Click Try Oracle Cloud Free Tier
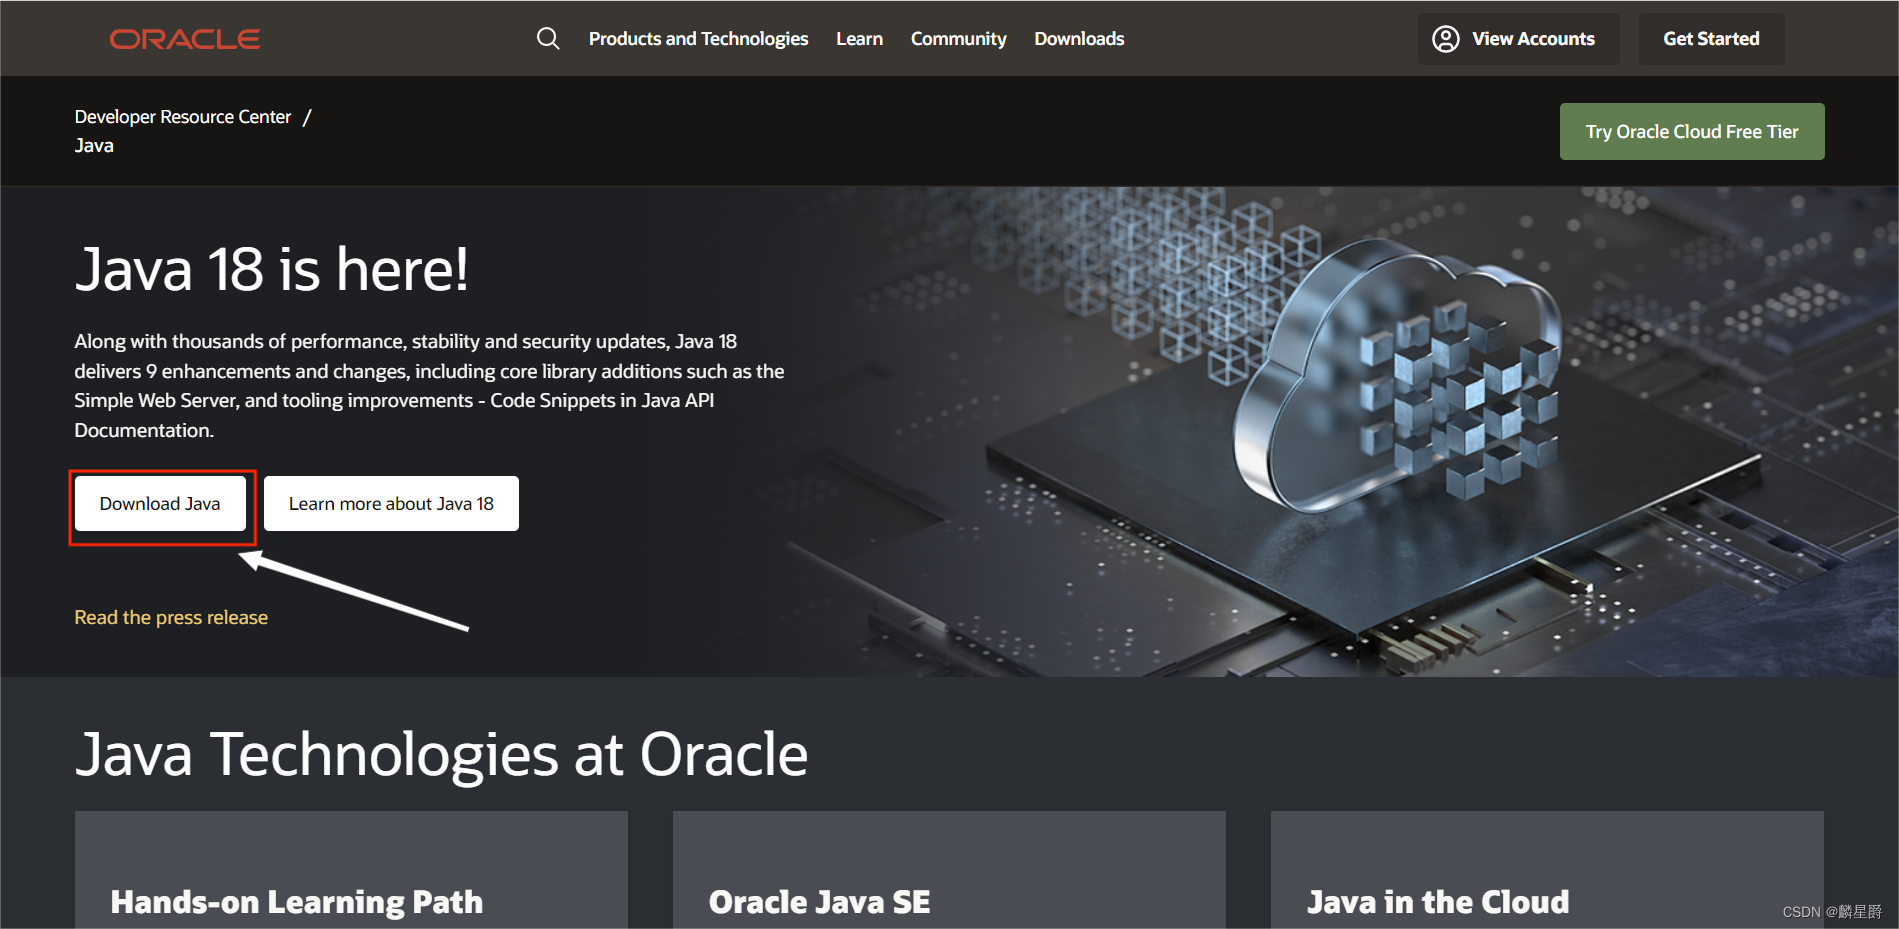This screenshot has height=929, width=1899. 1692,132
